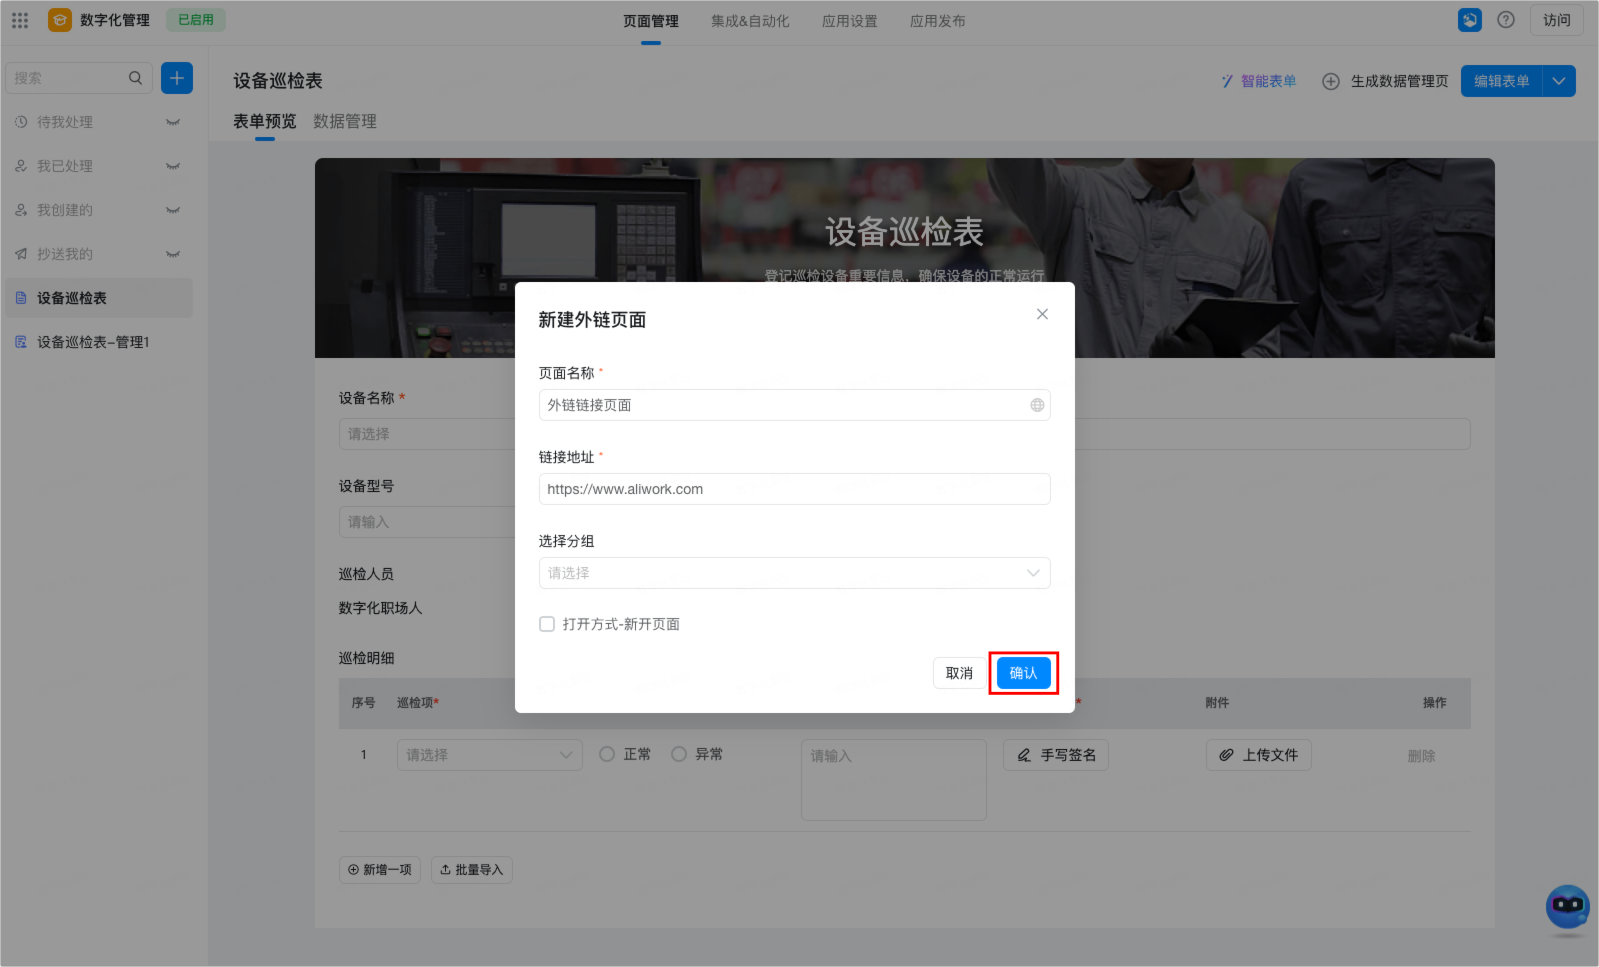Click the 已启用 status badge
Image resolution: width=1599 pixels, height=967 pixels.
[196, 20]
